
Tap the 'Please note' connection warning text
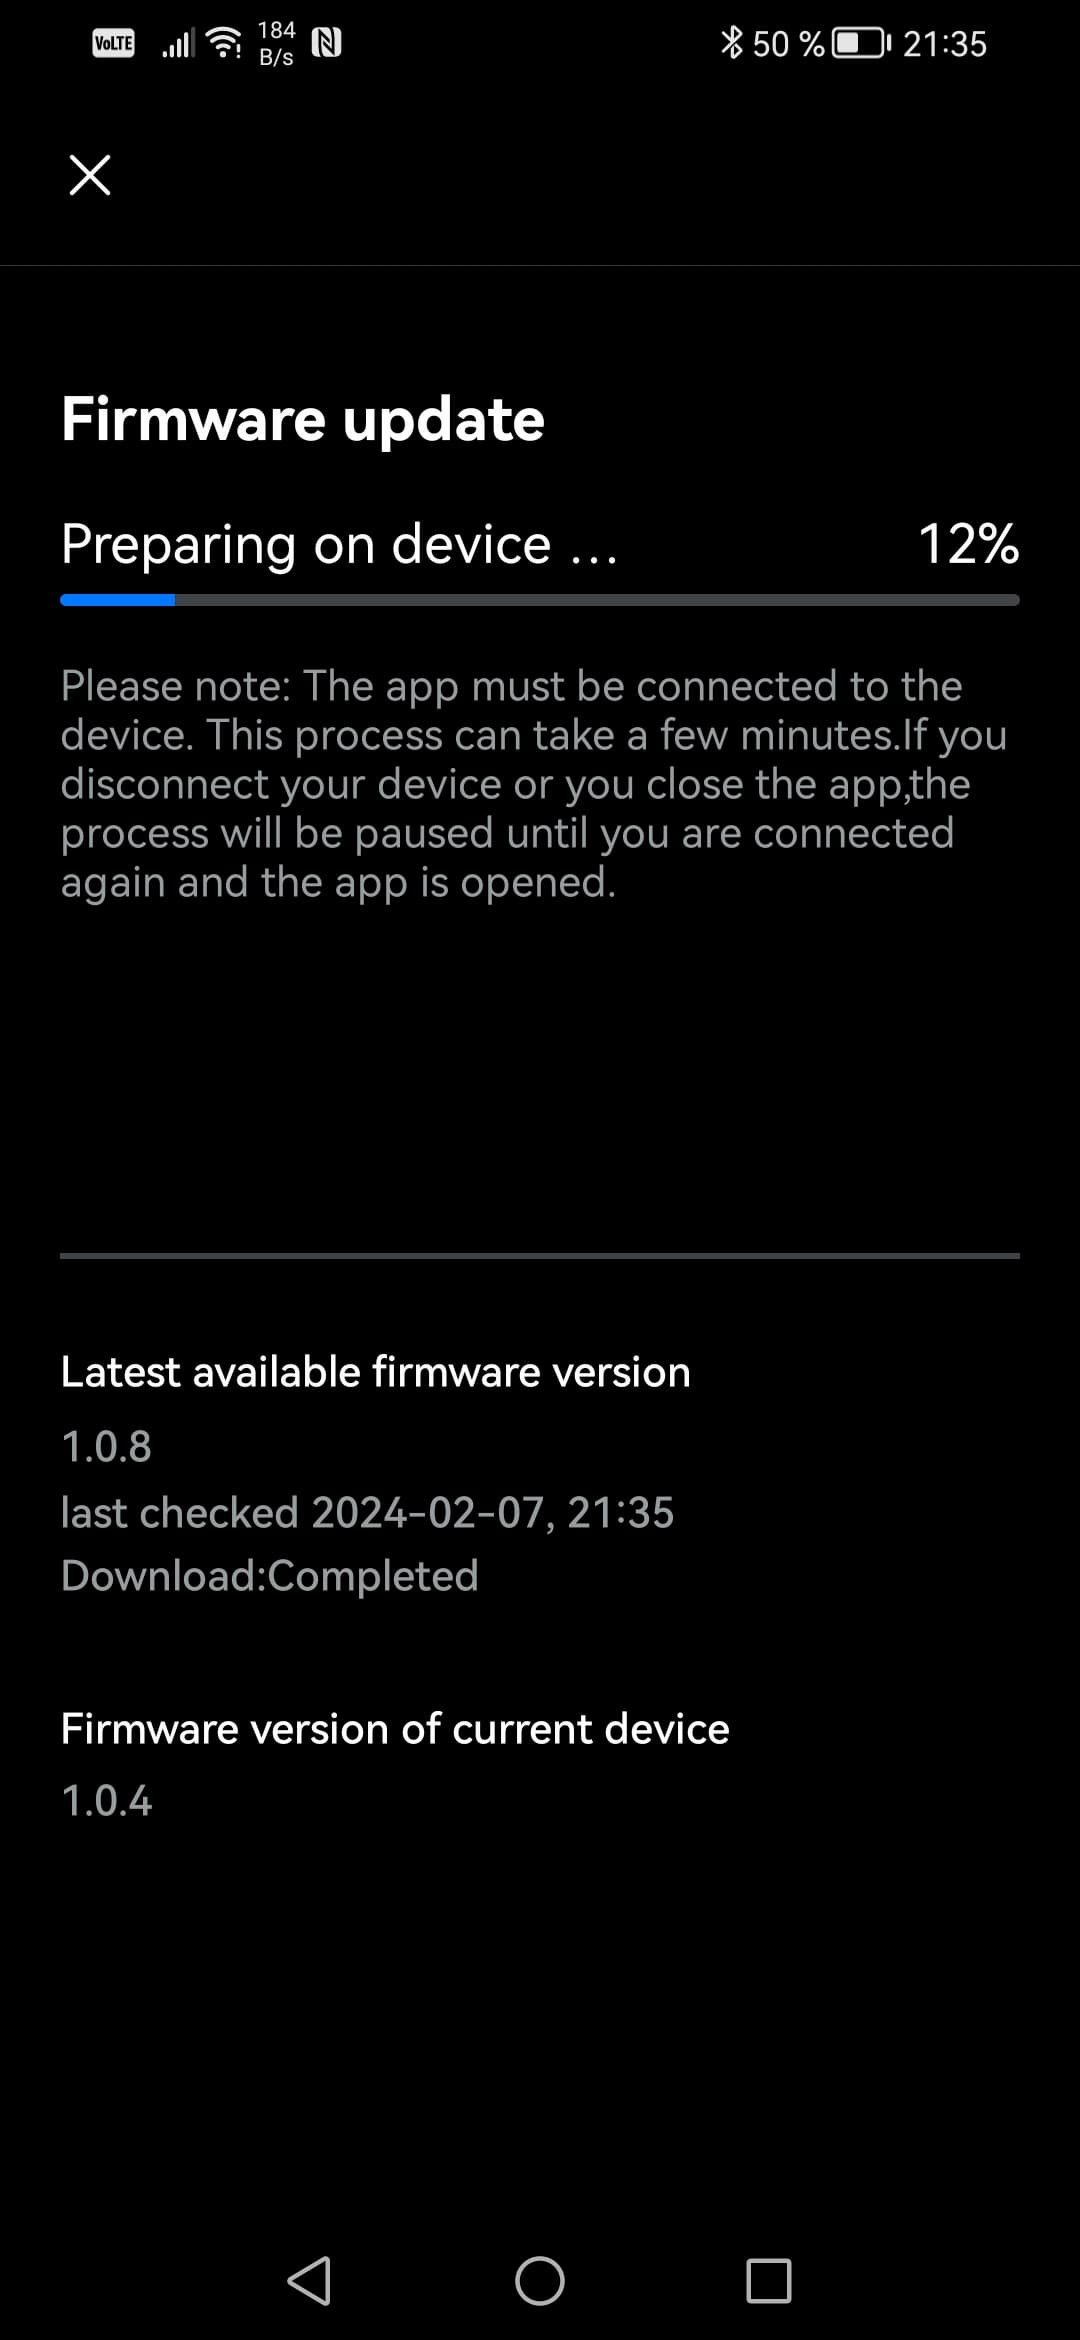pyautogui.click(x=534, y=784)
